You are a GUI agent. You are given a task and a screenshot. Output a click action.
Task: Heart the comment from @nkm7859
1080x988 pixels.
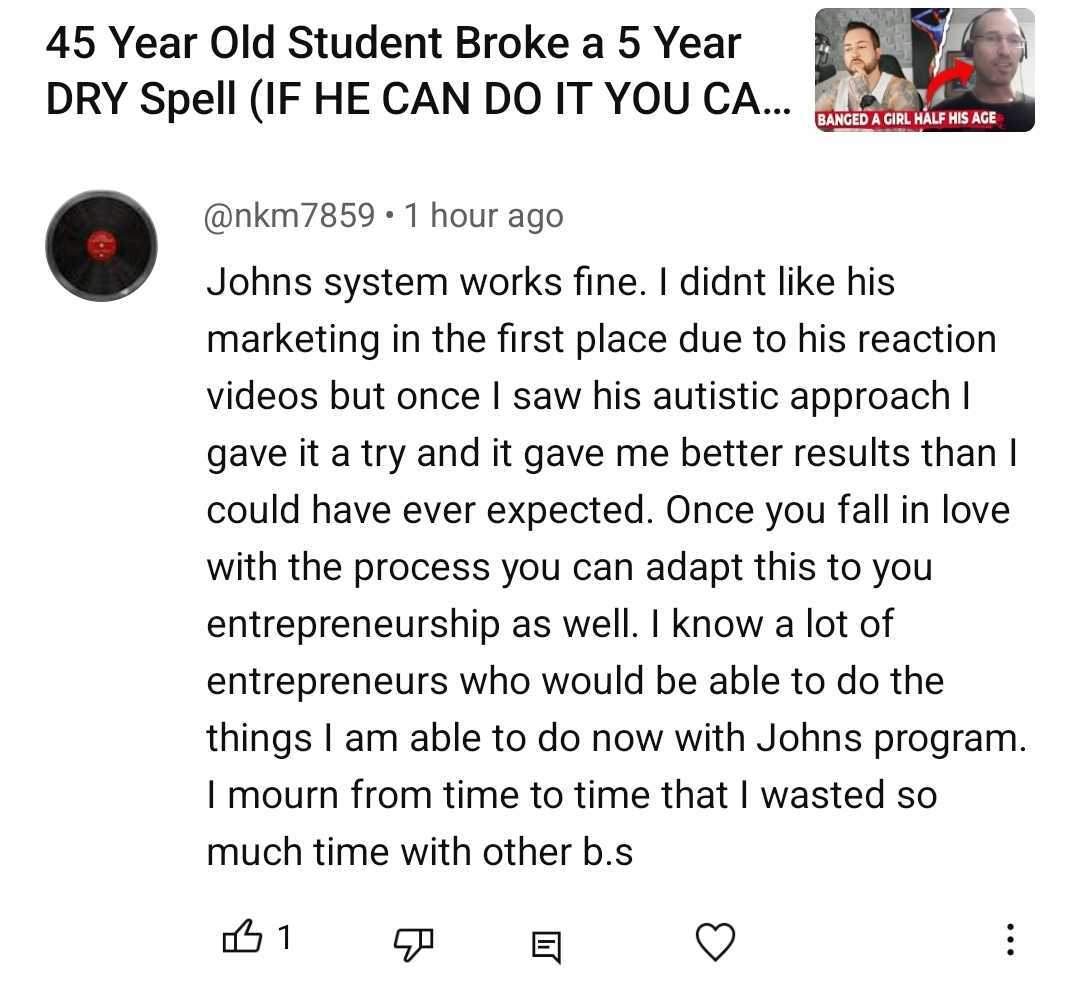(x=714, y=941)
